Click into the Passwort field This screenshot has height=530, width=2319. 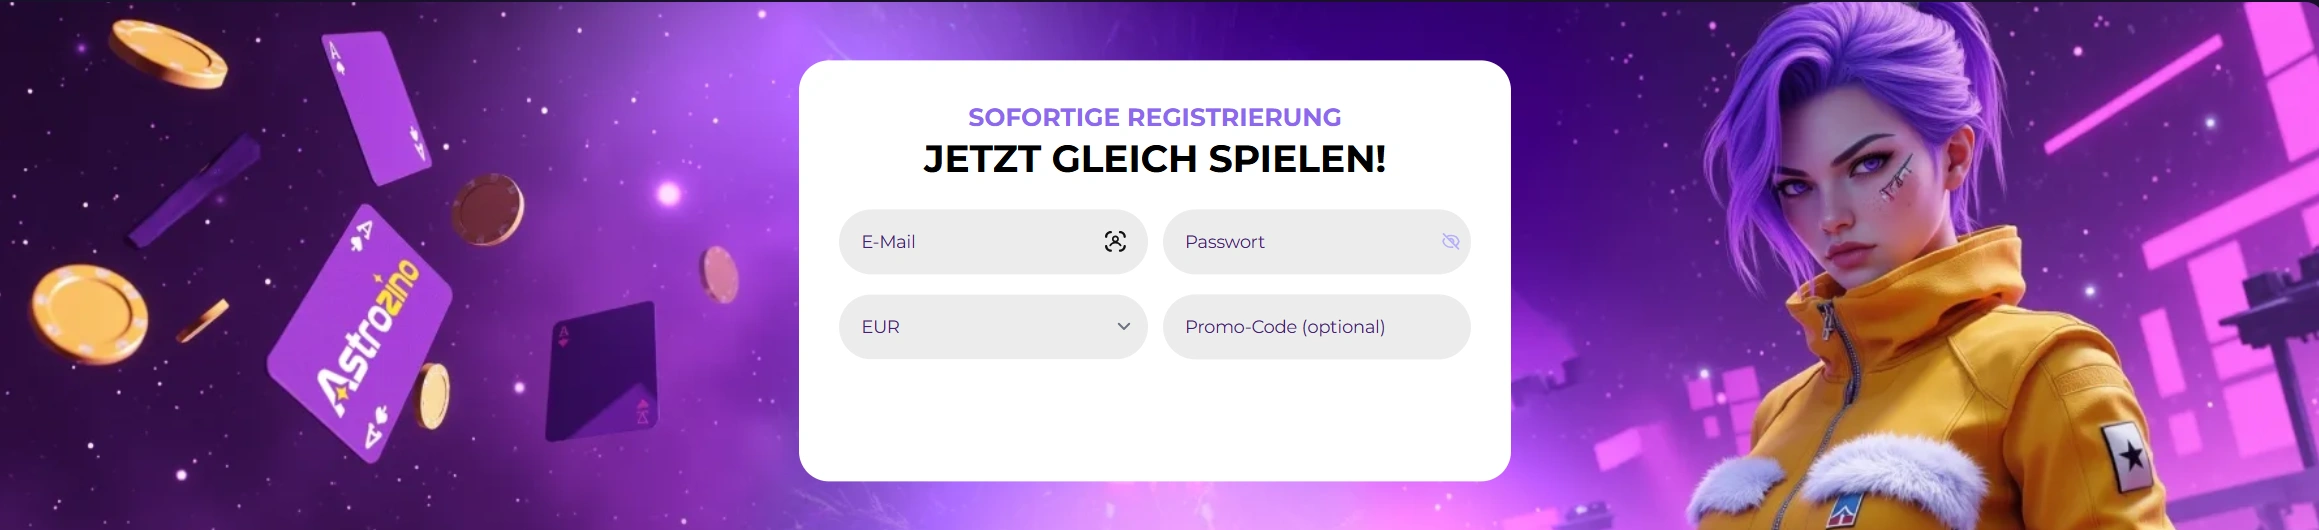coord(1300,242)
